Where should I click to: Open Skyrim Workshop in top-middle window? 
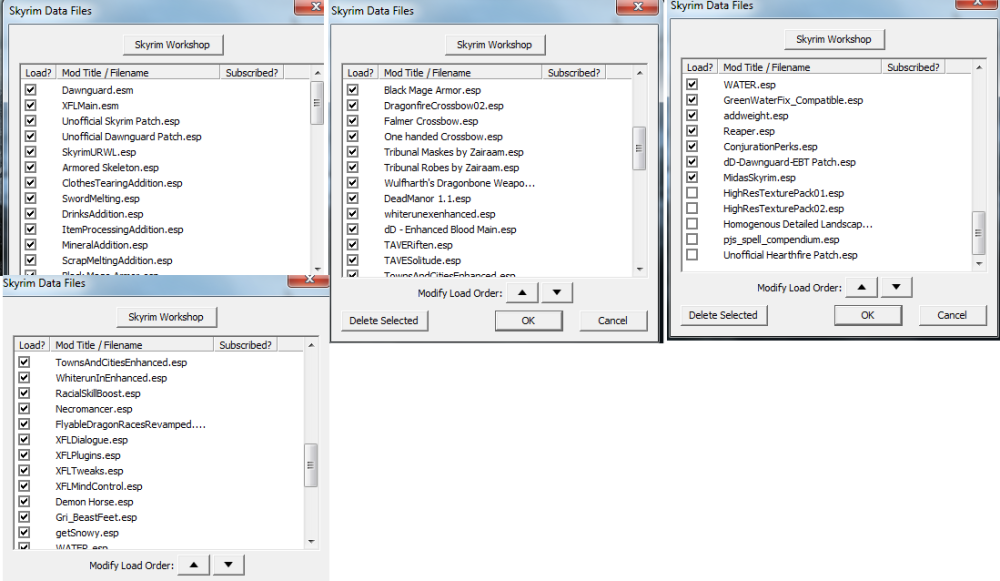(494, 45)
